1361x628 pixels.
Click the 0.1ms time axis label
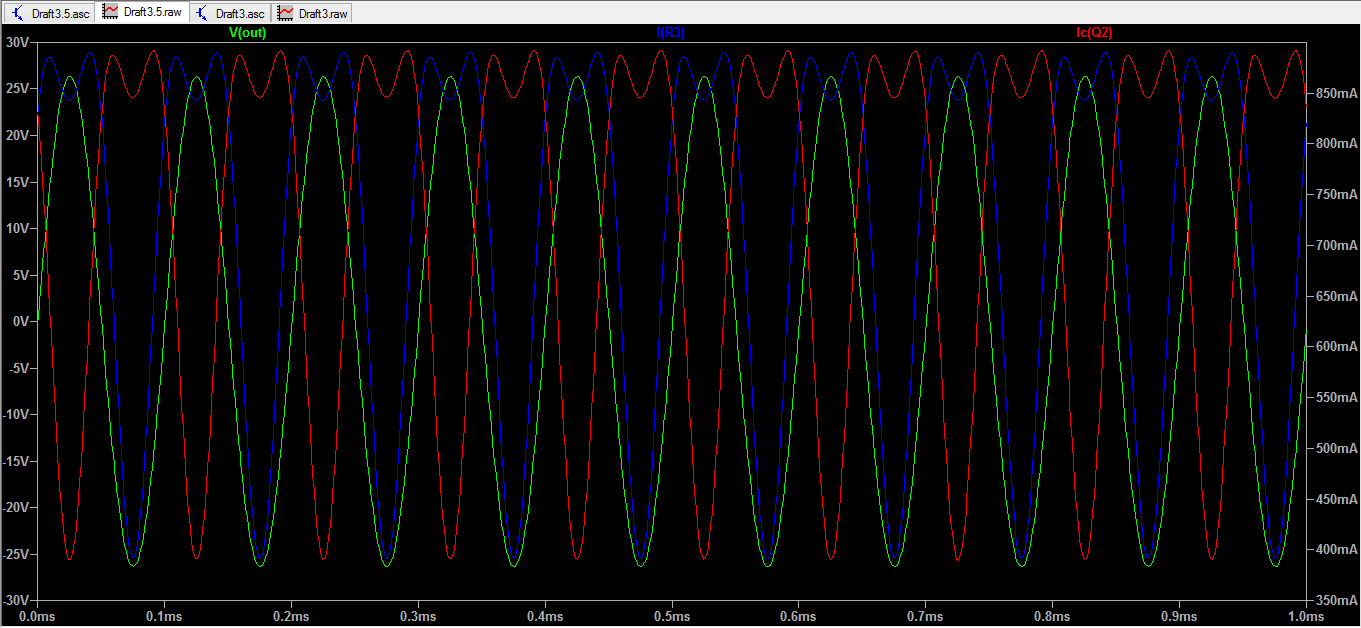pos(164,618)
